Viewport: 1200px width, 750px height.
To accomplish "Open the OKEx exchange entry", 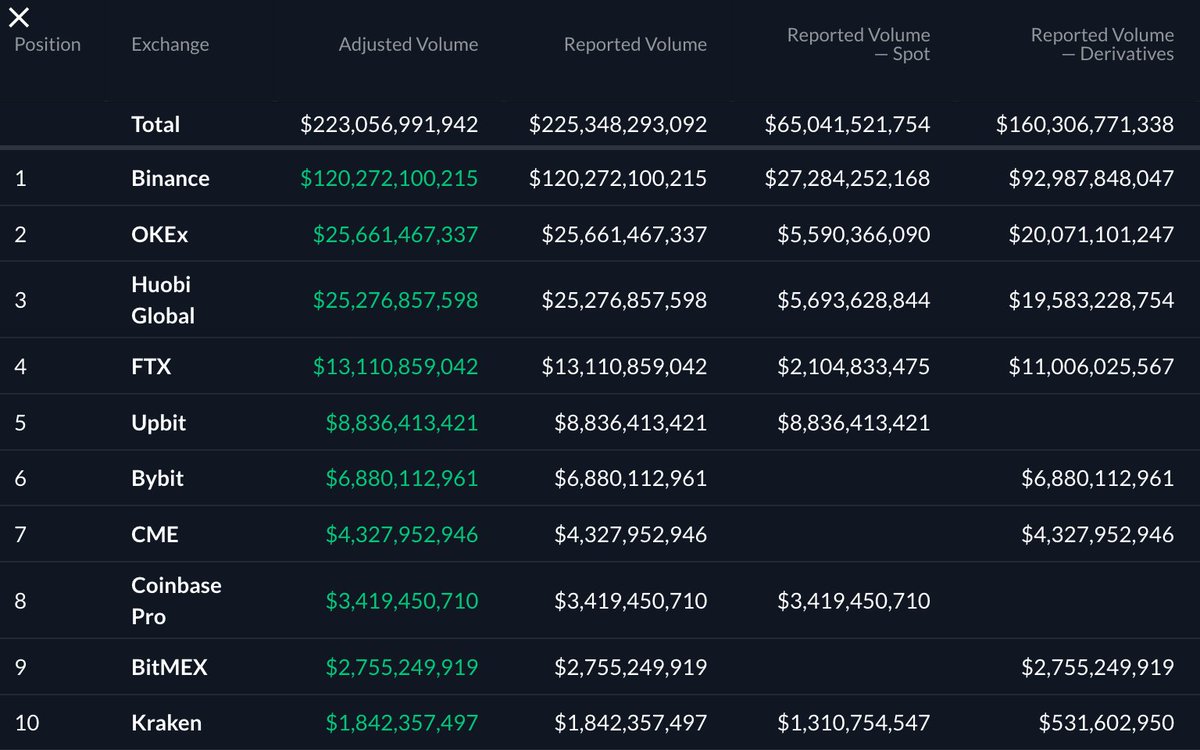I will click(159, 234).
